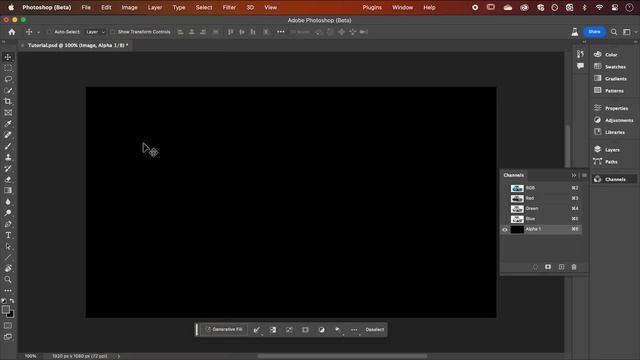Select the Eyedropper tool
The width and height of the screenshot is (640, 360).
8,124
